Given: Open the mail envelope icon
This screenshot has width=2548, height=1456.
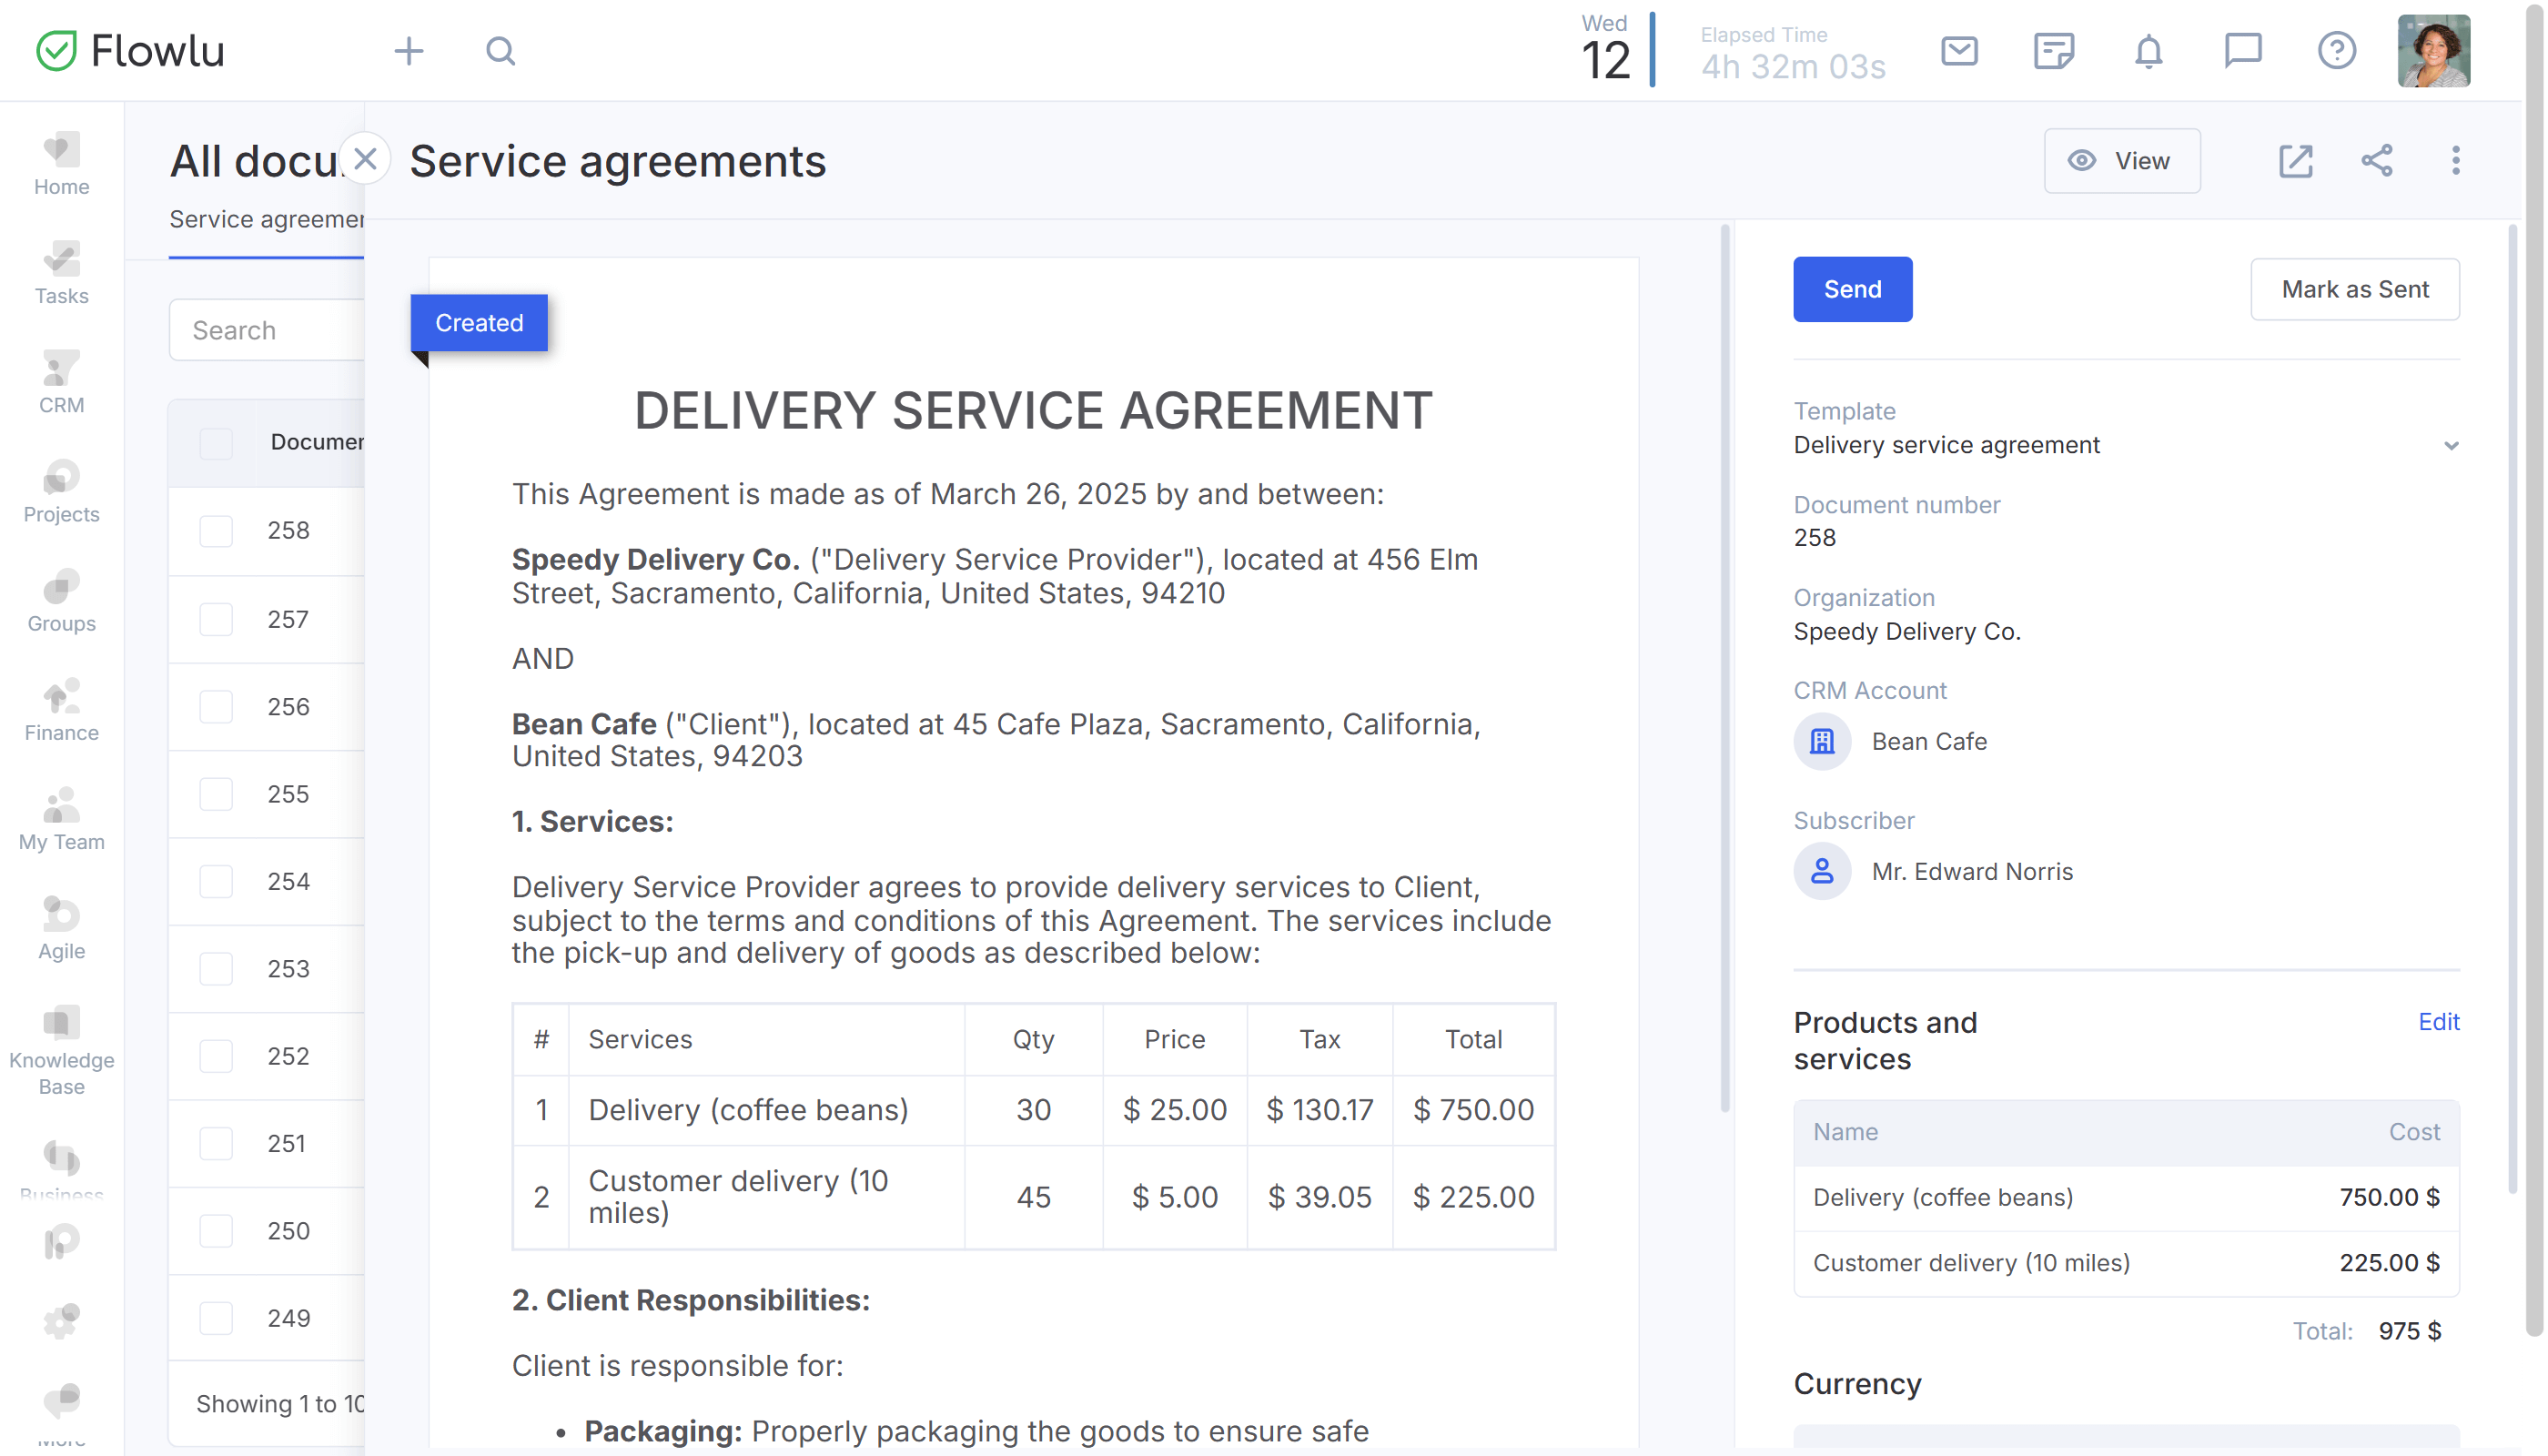Looking at the screenshot, I should [1958, 51].
